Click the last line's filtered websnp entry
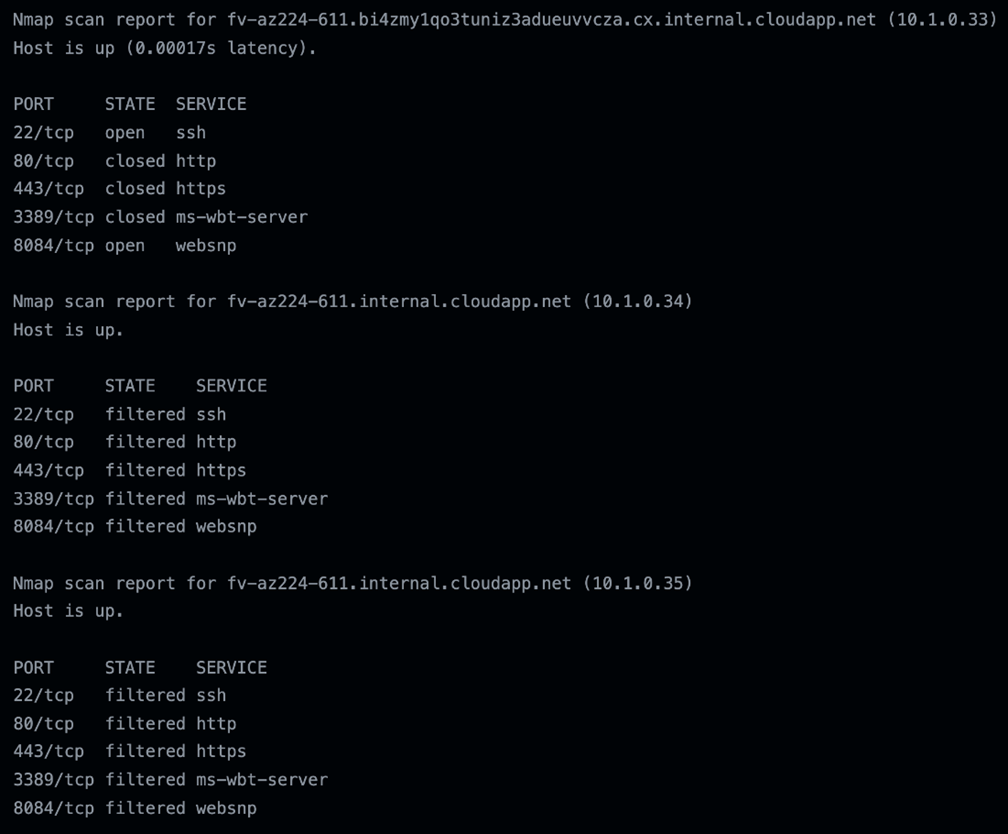Image resolution: width=1008 pixels, height=834 pixels. tap(226, 808)
